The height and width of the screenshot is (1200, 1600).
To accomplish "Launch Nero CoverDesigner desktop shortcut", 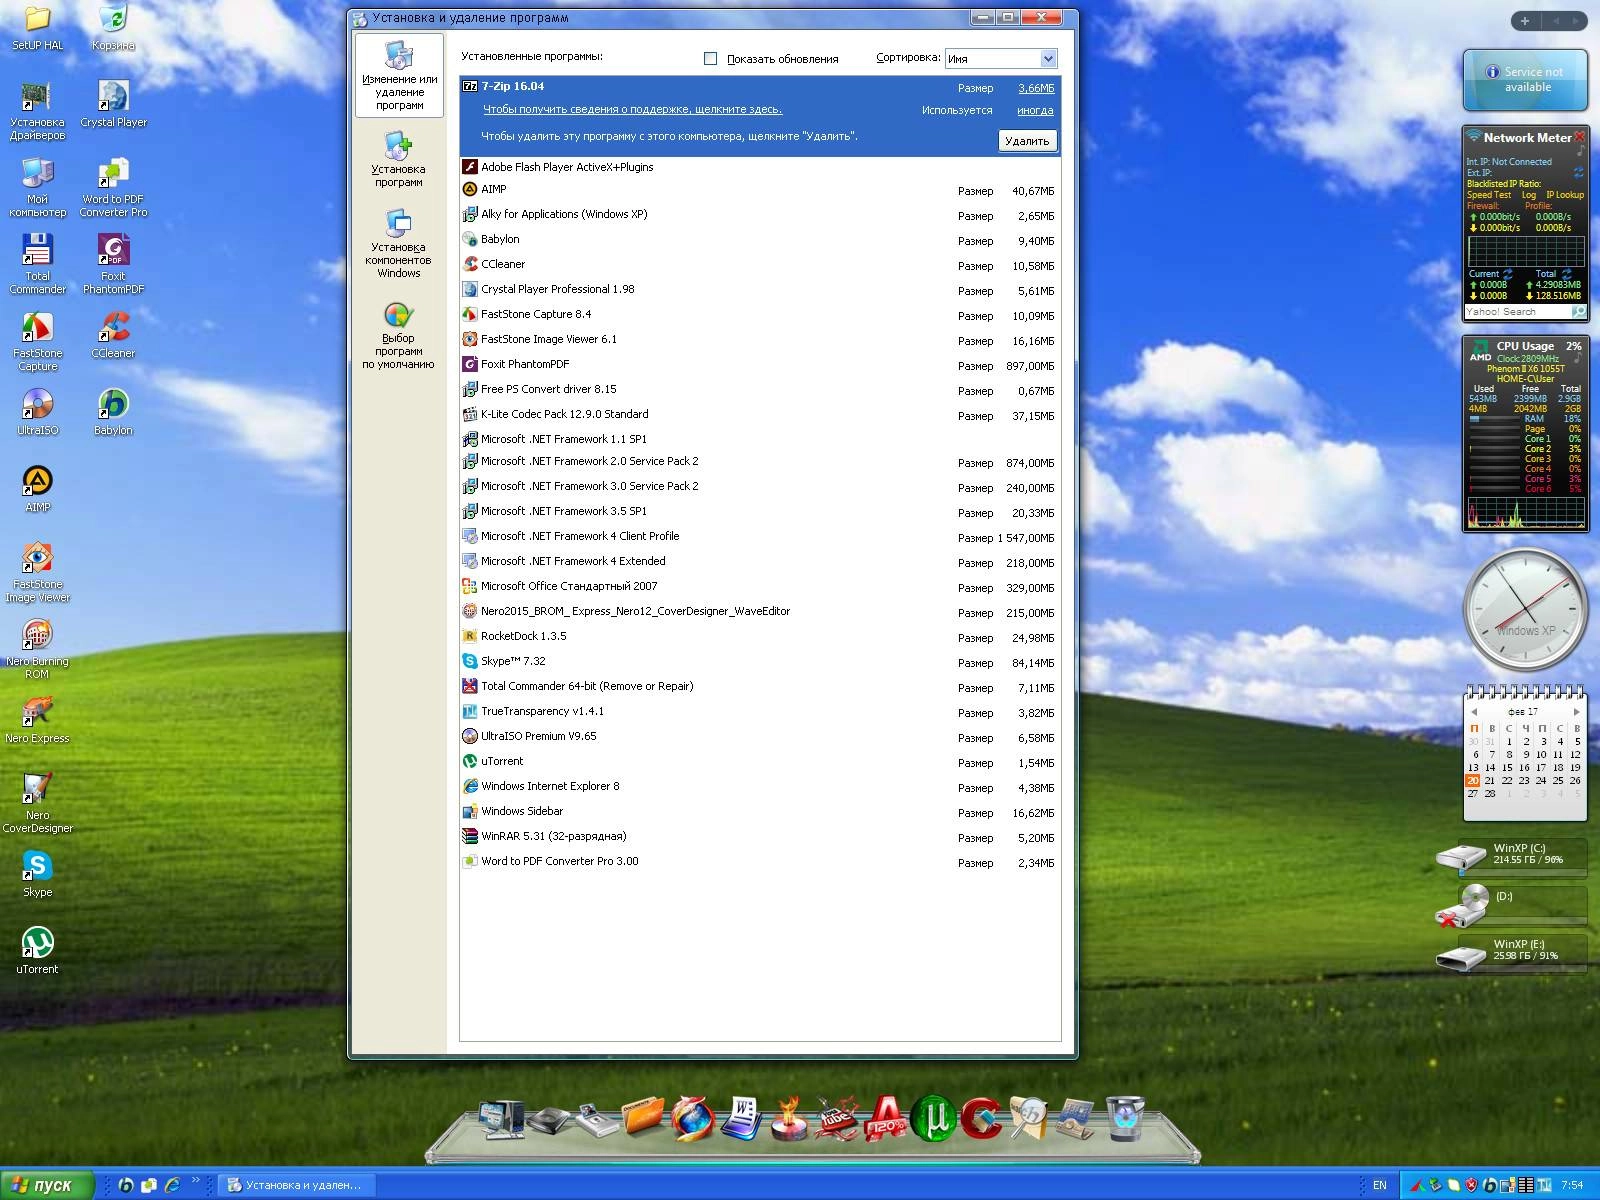I will click(x=37, y=804).
